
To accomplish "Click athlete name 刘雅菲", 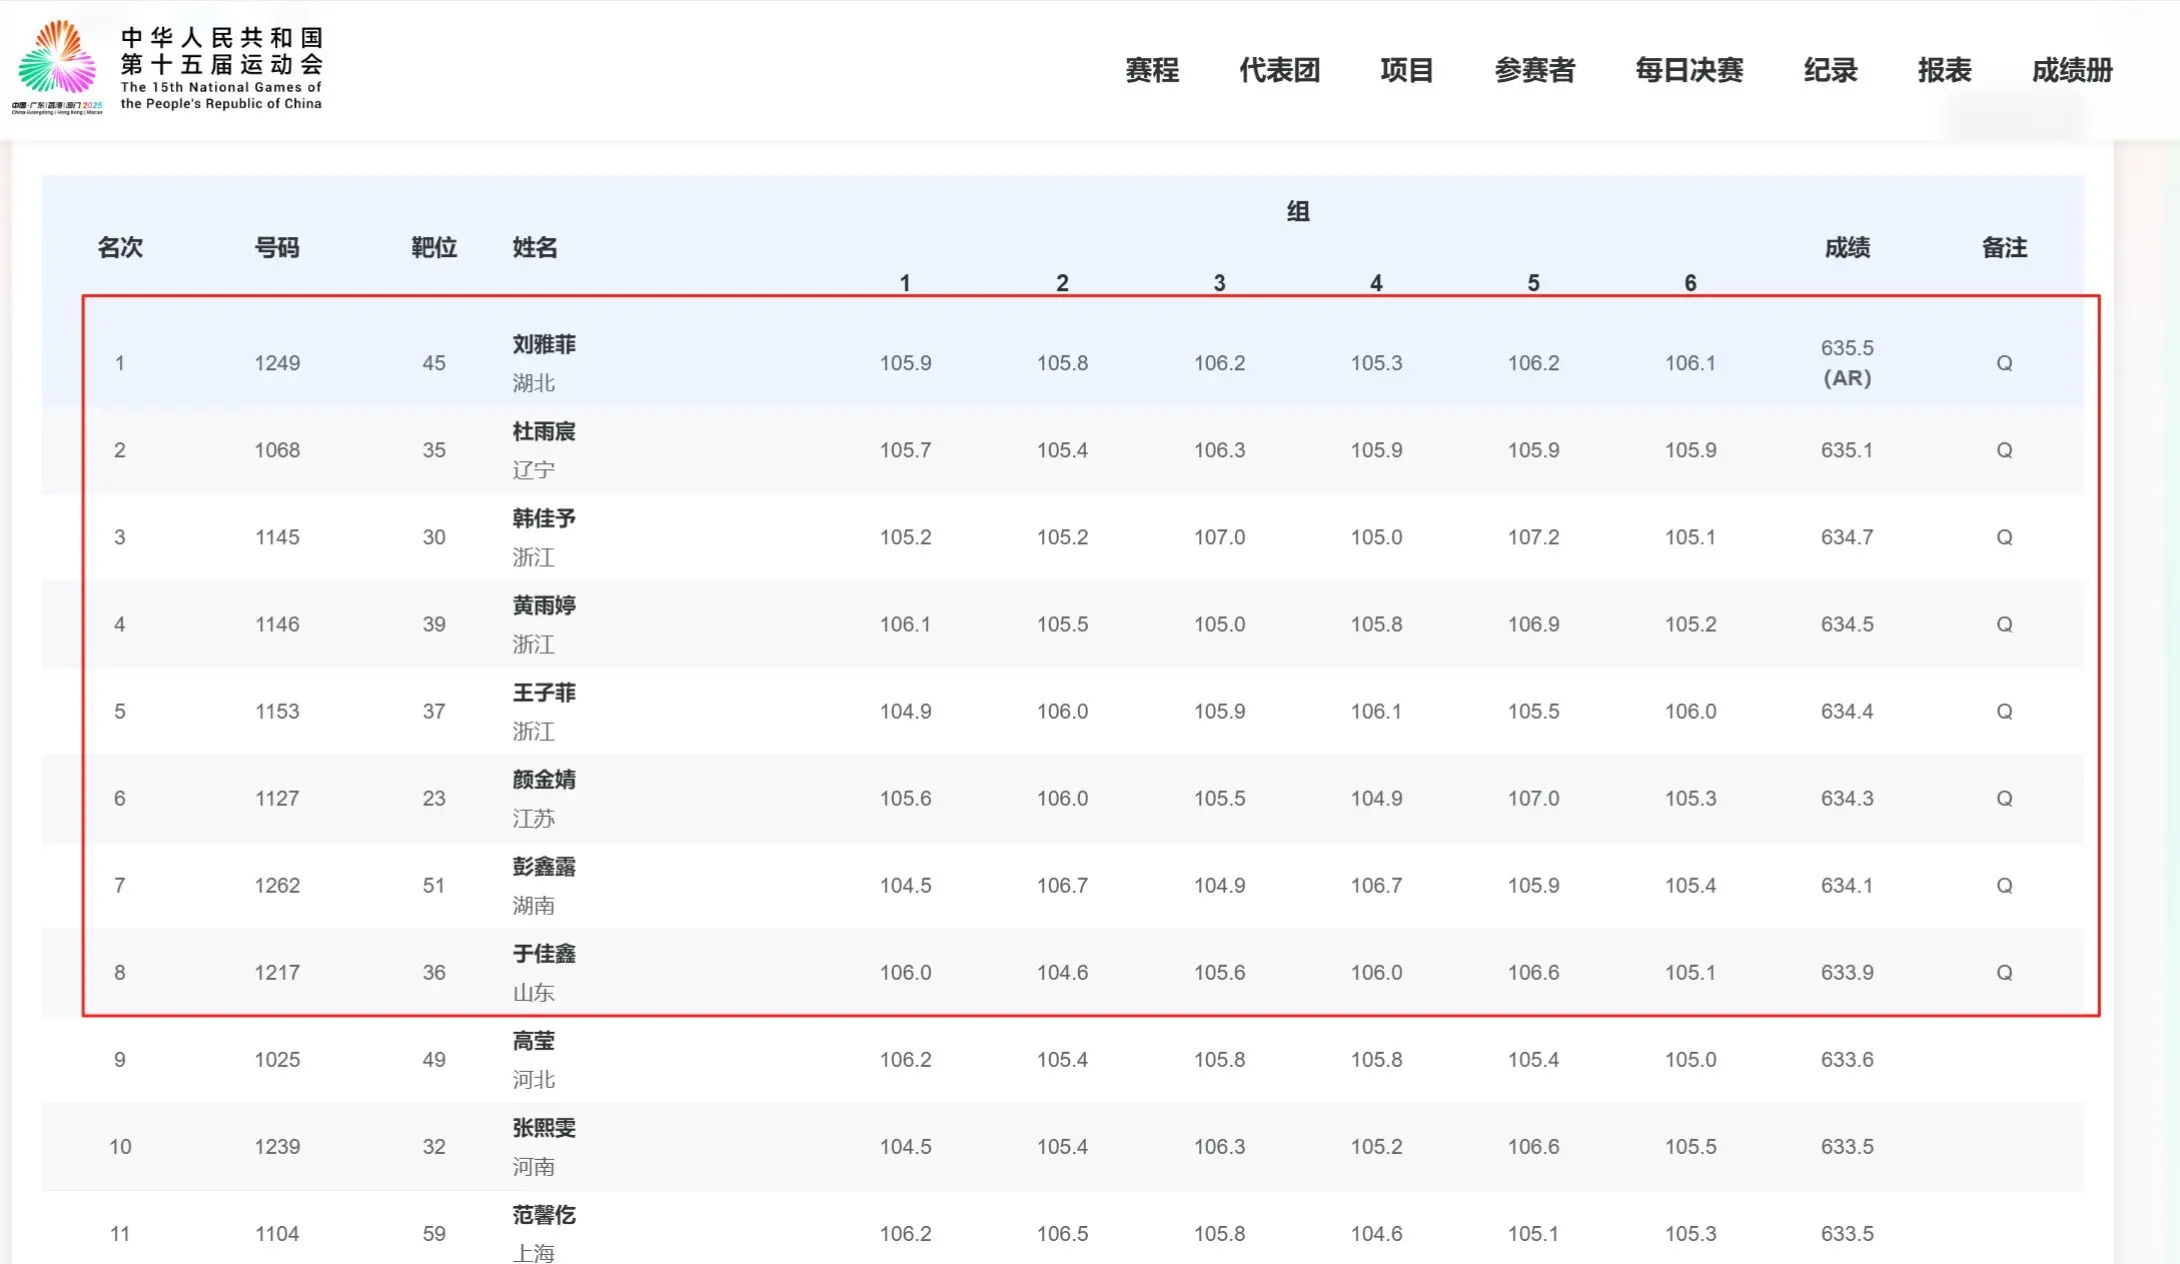I will click(544, 344).
